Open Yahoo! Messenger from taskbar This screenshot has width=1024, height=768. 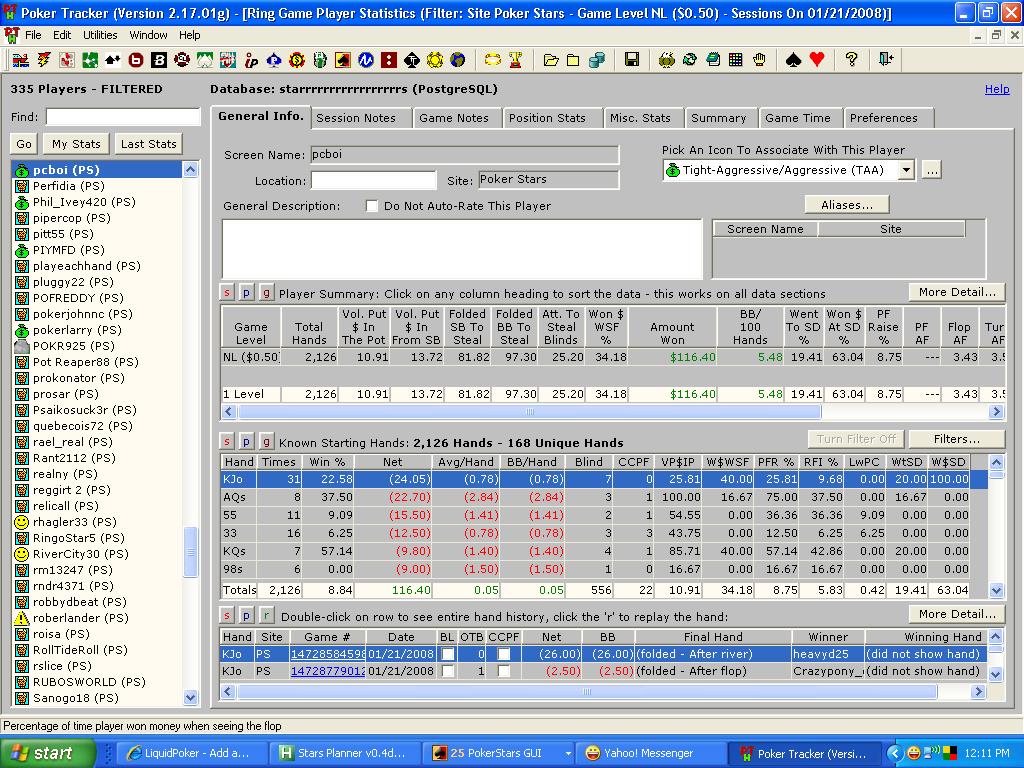[649, 753]
